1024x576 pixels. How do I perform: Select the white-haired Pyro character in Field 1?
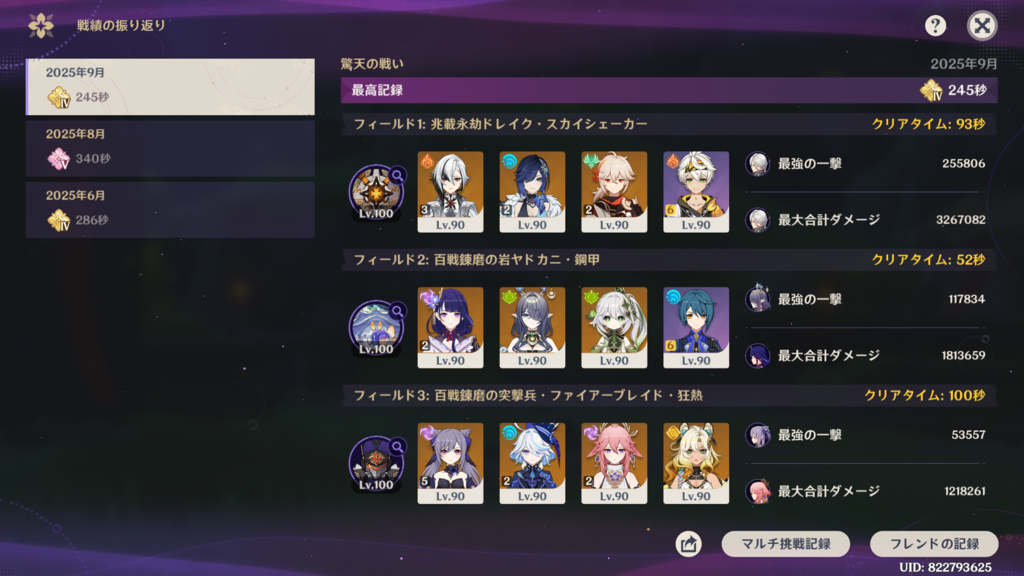pos(451,192)
